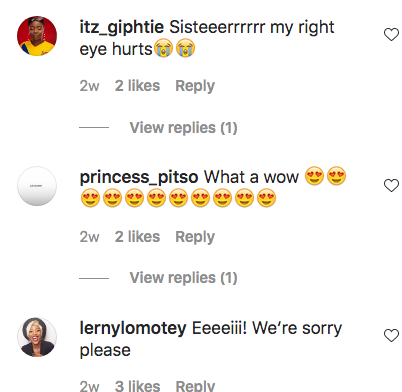This screenshot has height=392, width=402.
Task: Open princess_pitso's white profile avatar
Action: [x=37, y=186]
